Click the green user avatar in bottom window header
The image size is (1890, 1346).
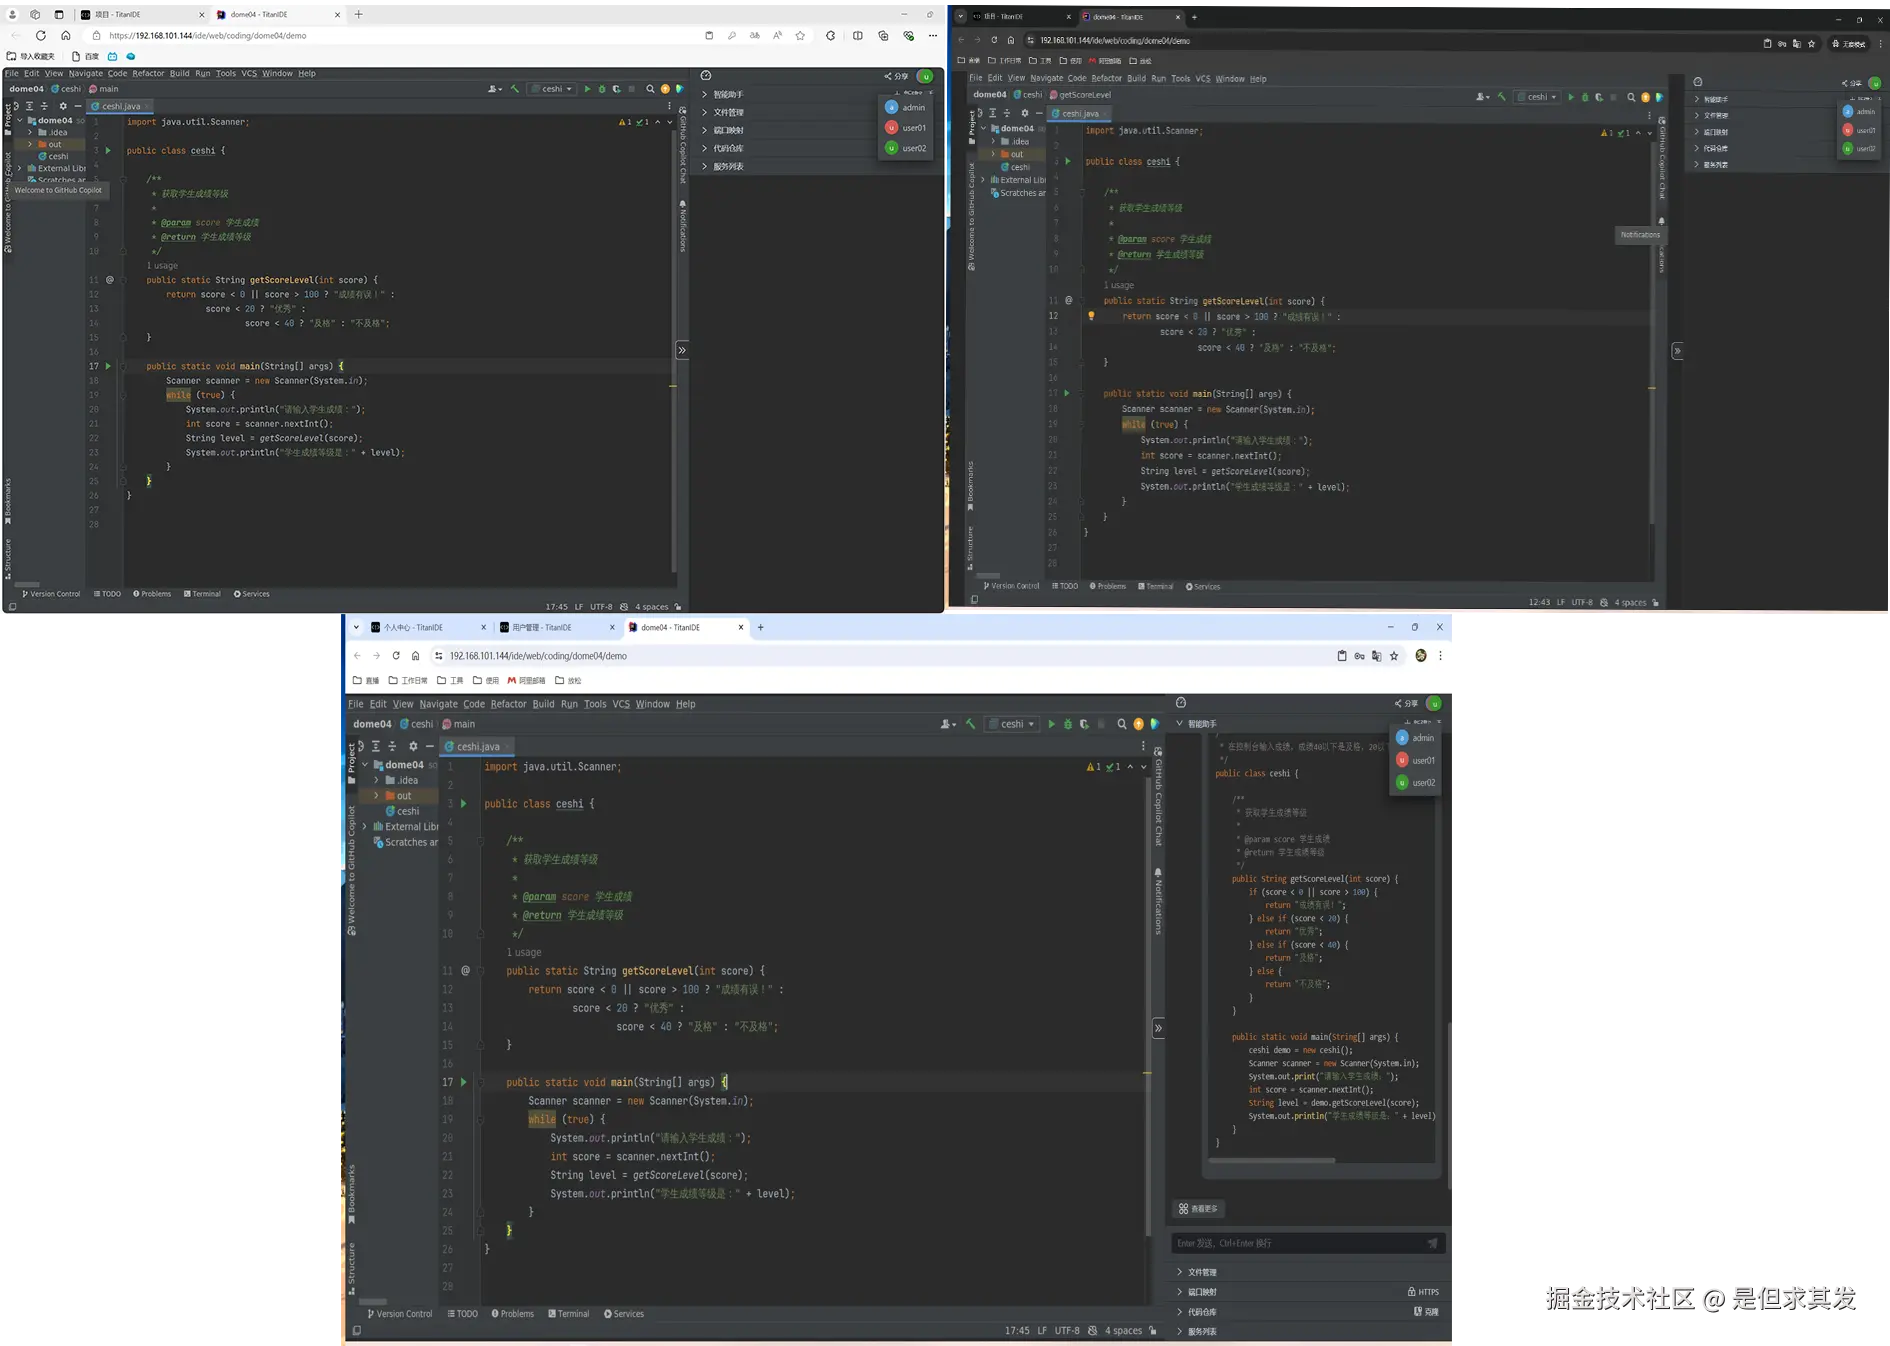(x=1434, y=703)
